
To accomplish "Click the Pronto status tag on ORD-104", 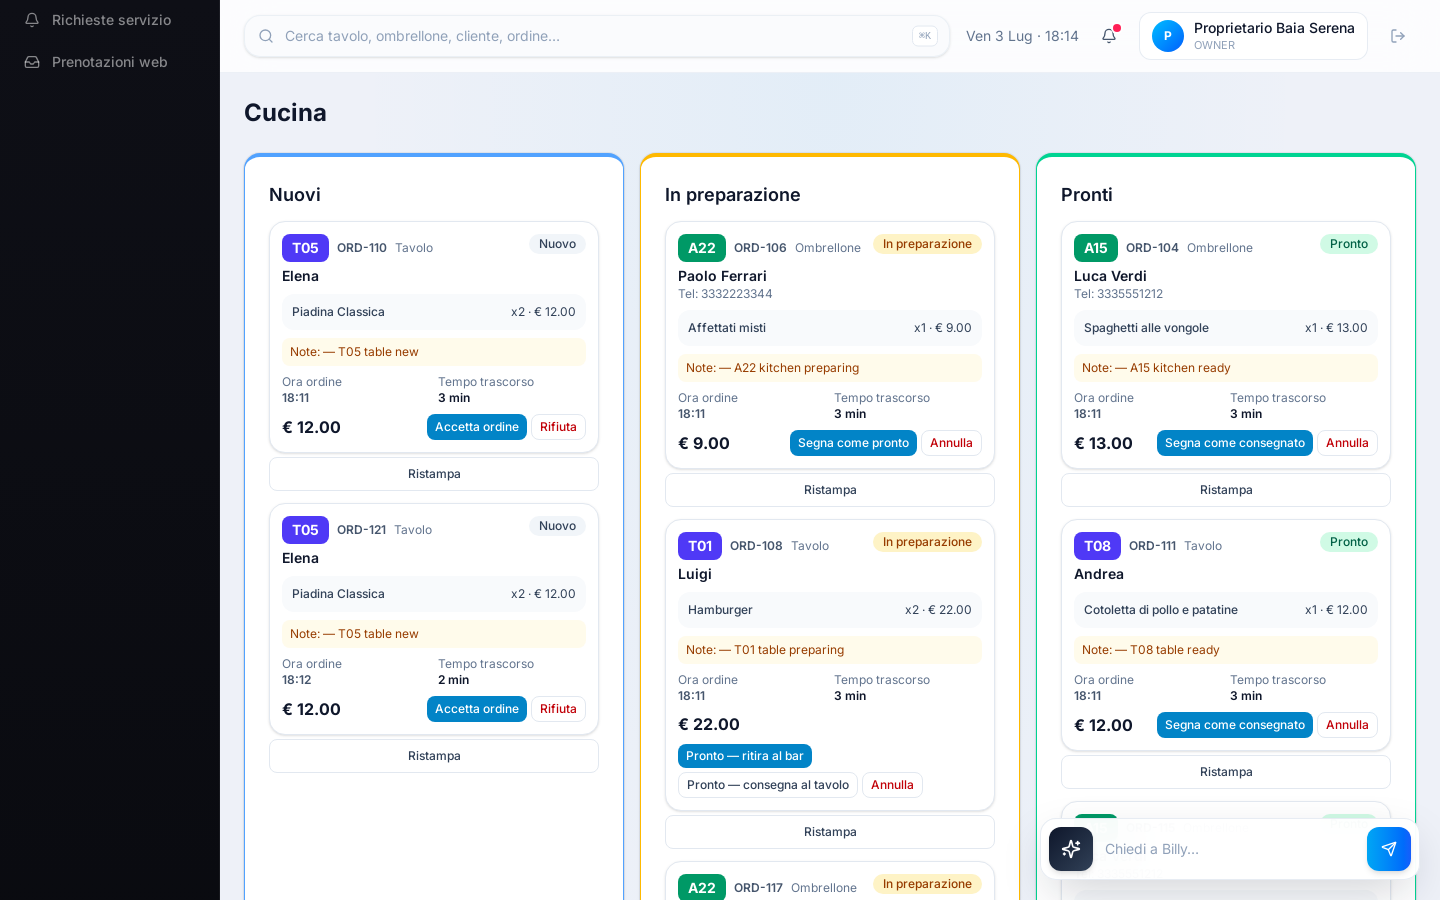I will pyautogui.click(x=1349, y=244).
